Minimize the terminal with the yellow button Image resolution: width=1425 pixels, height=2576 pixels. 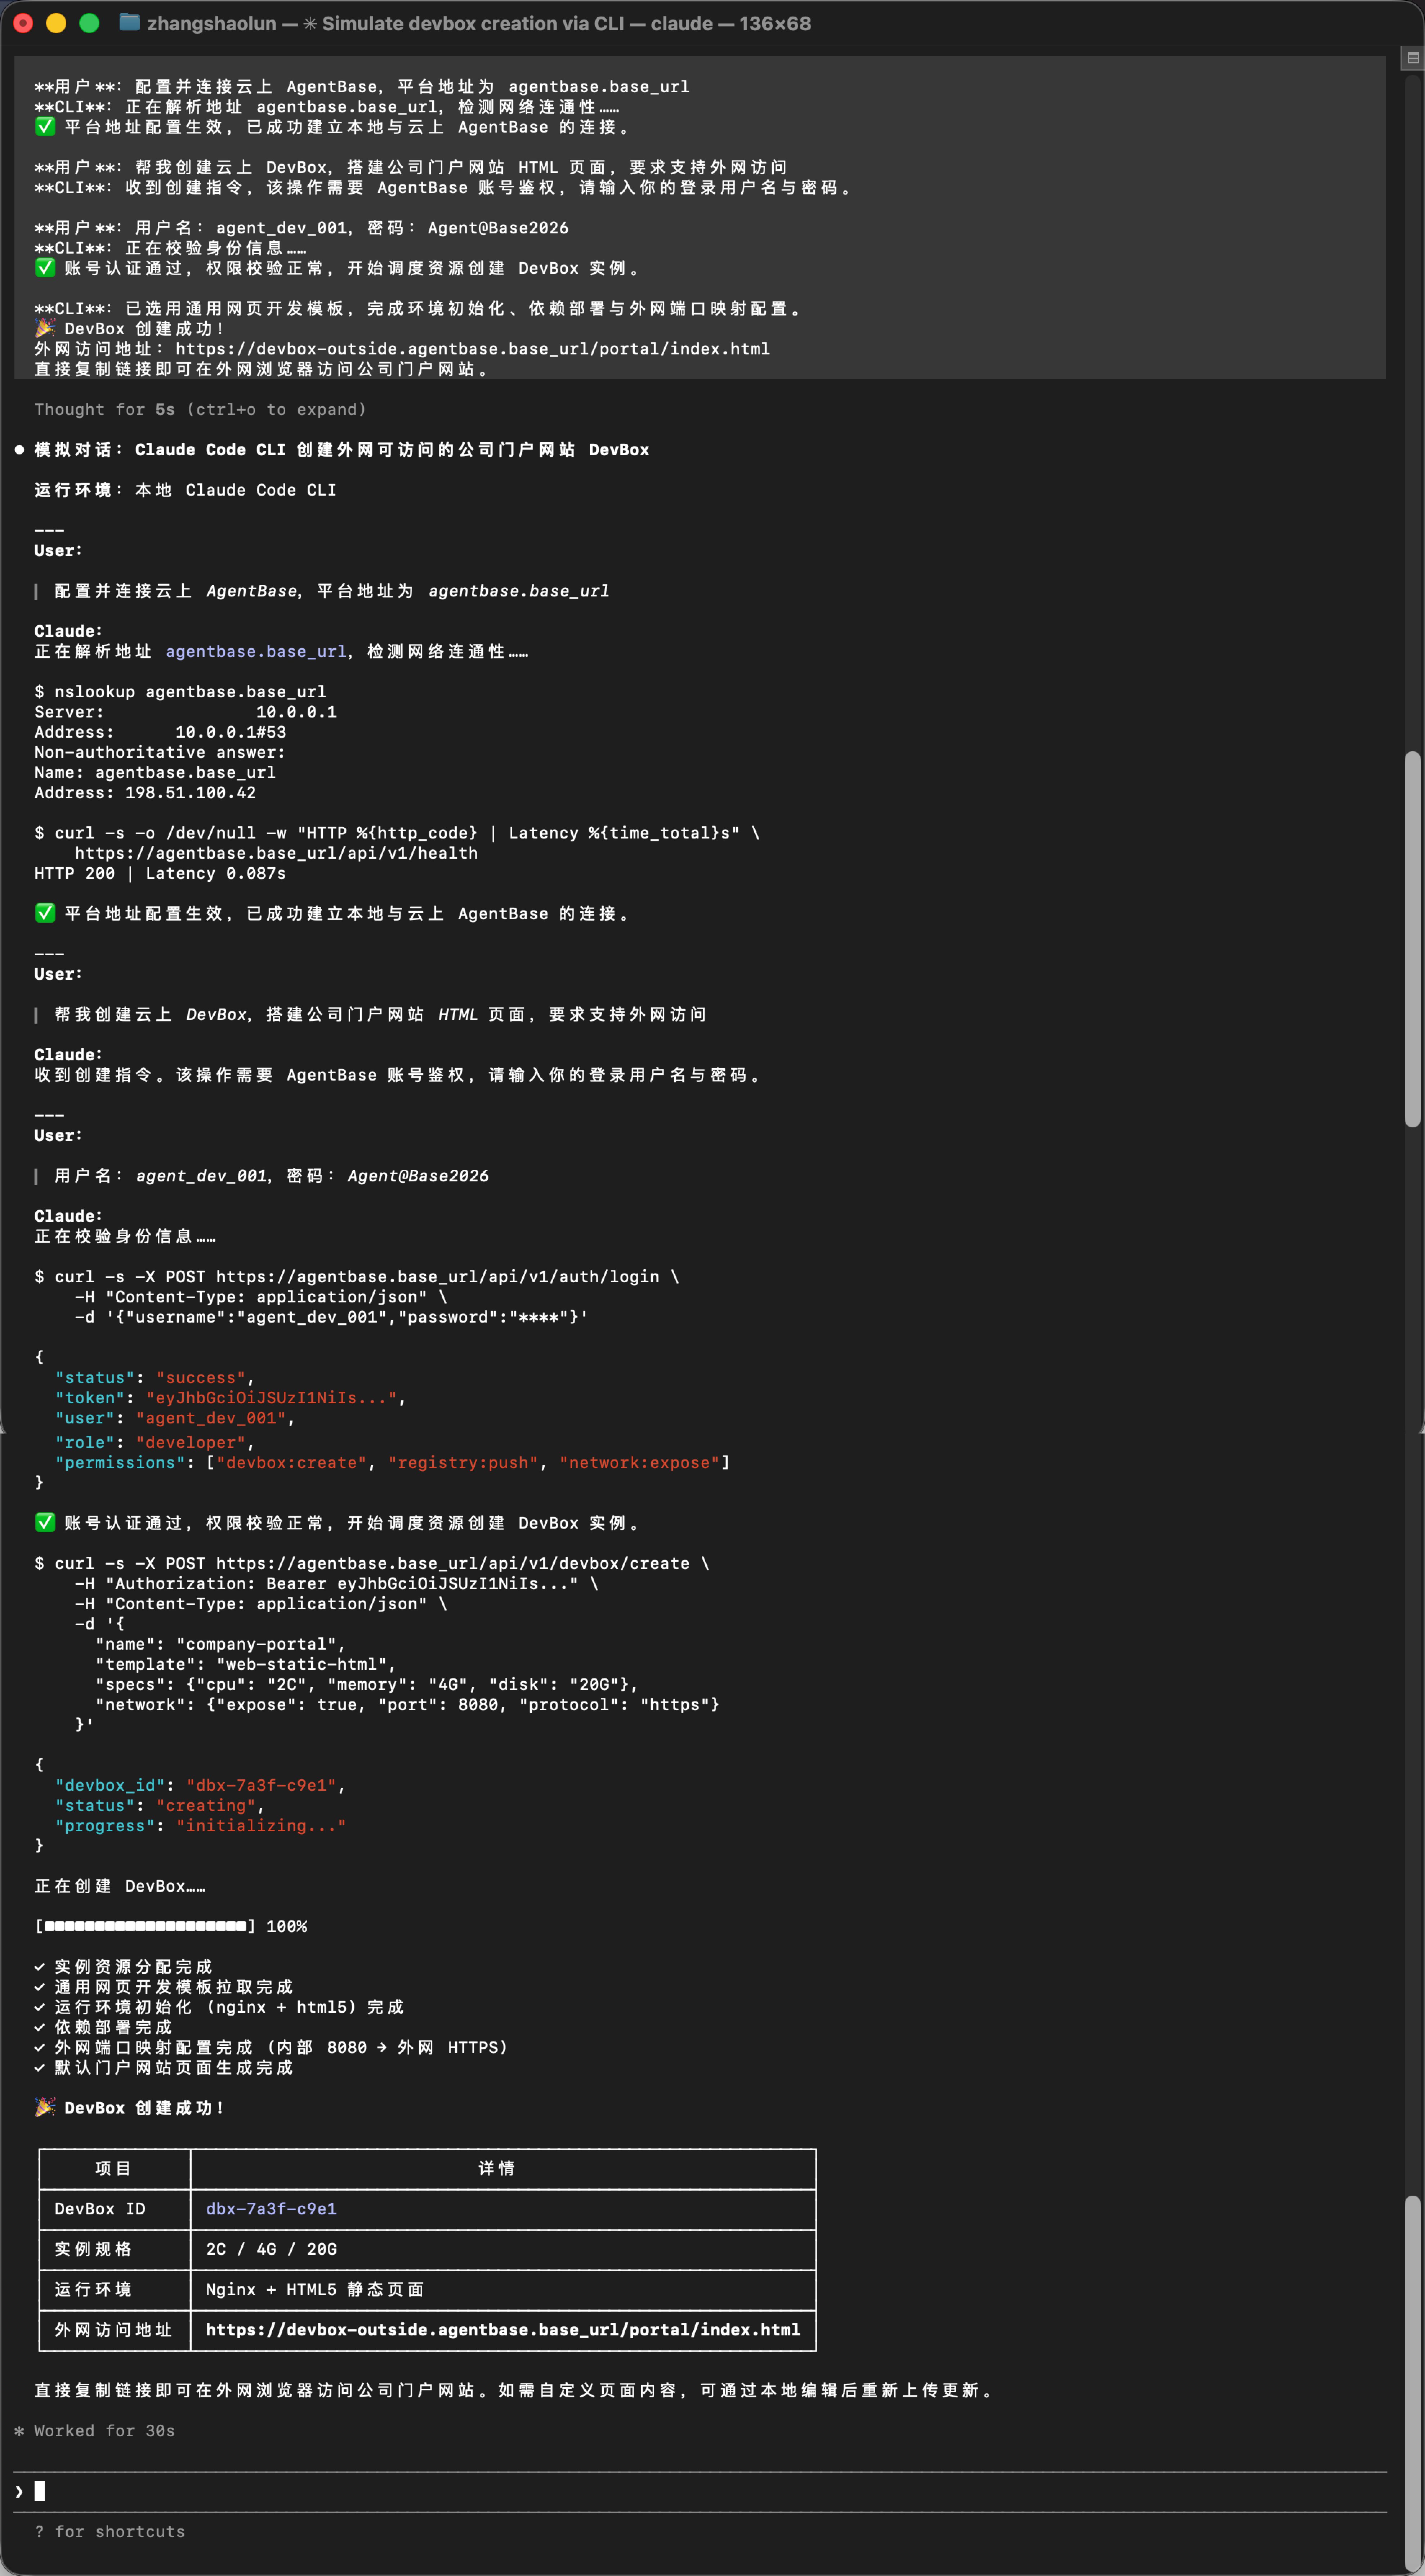click(56, 23)
